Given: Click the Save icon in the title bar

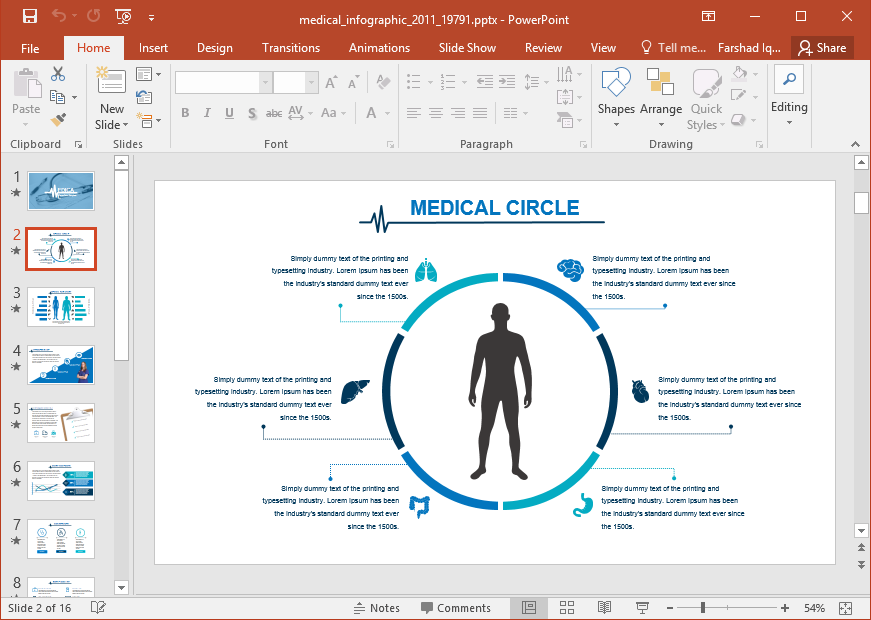Looking at the screenshot, I should point(29,17).
